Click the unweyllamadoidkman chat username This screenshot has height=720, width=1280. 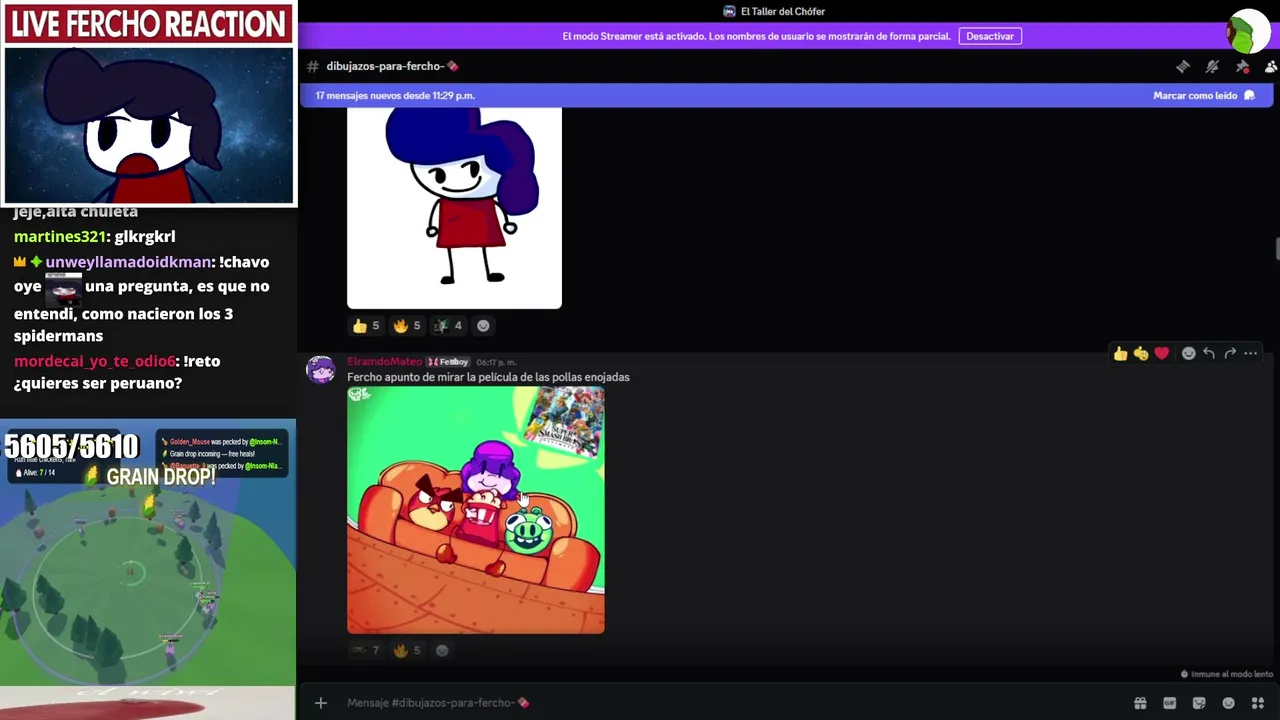[128, 262]
